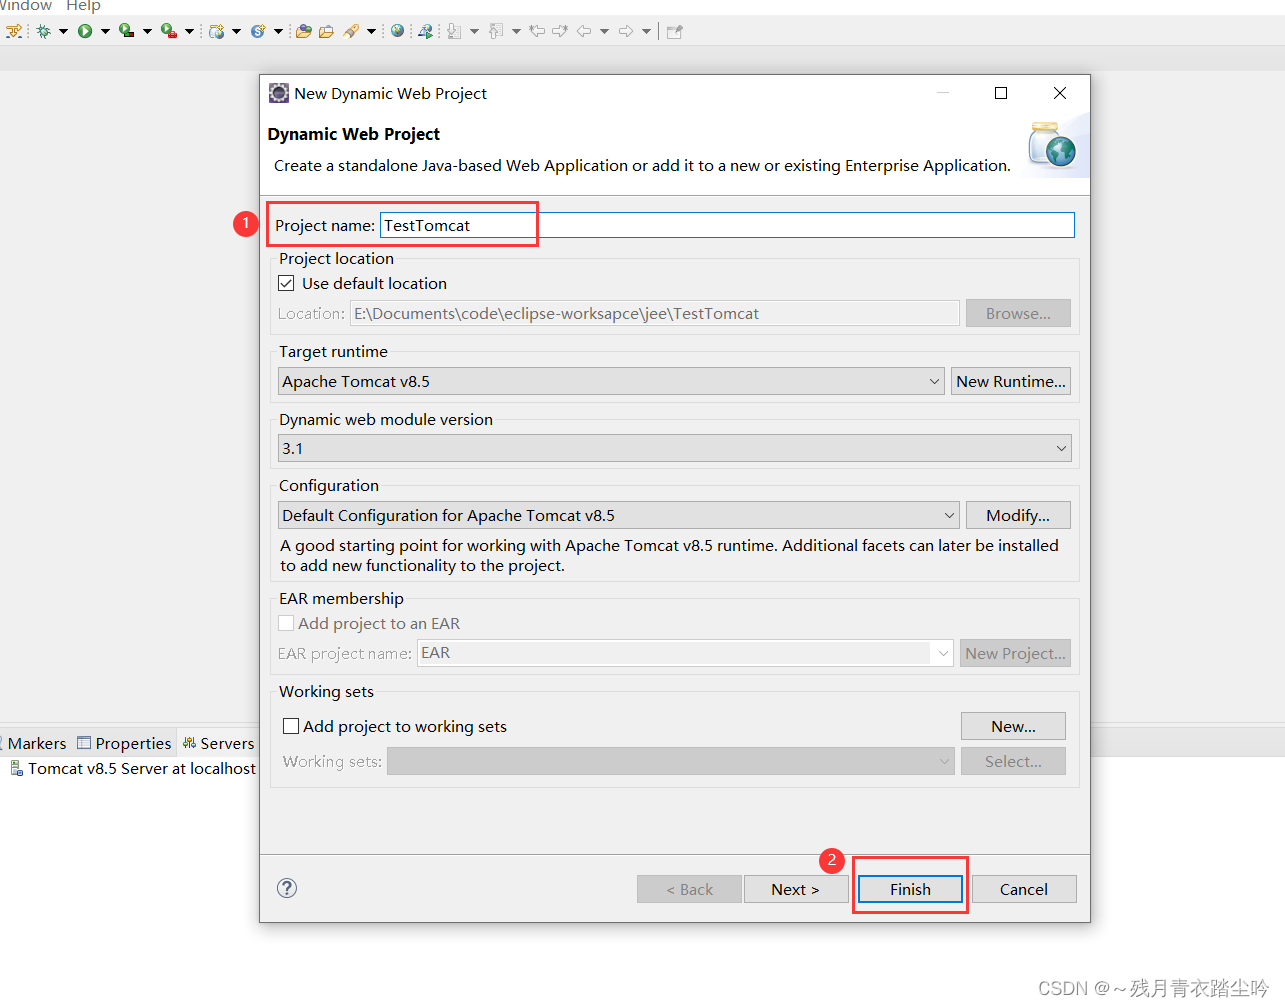Click the Location path field
Viewport: 1285px width, 1007px height.
coord(655,313)
